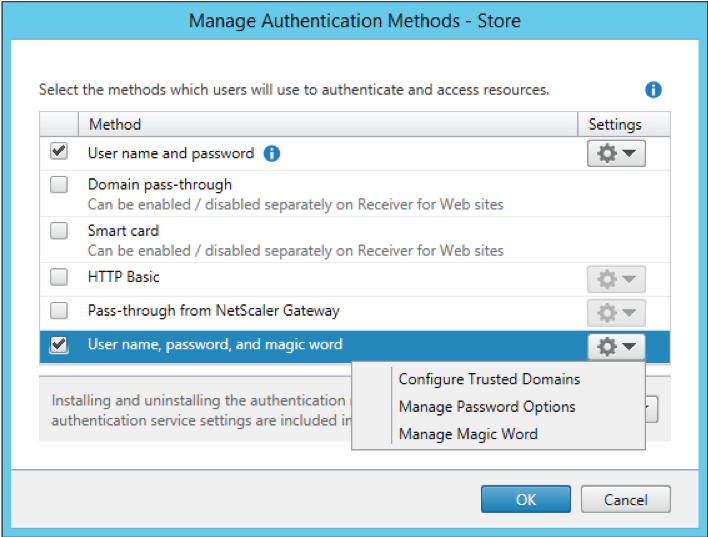This screenshot has height=537, width=708.
Task: Expand the partially hidden dropdown behind the menu
Action: (x=652, y=407)
